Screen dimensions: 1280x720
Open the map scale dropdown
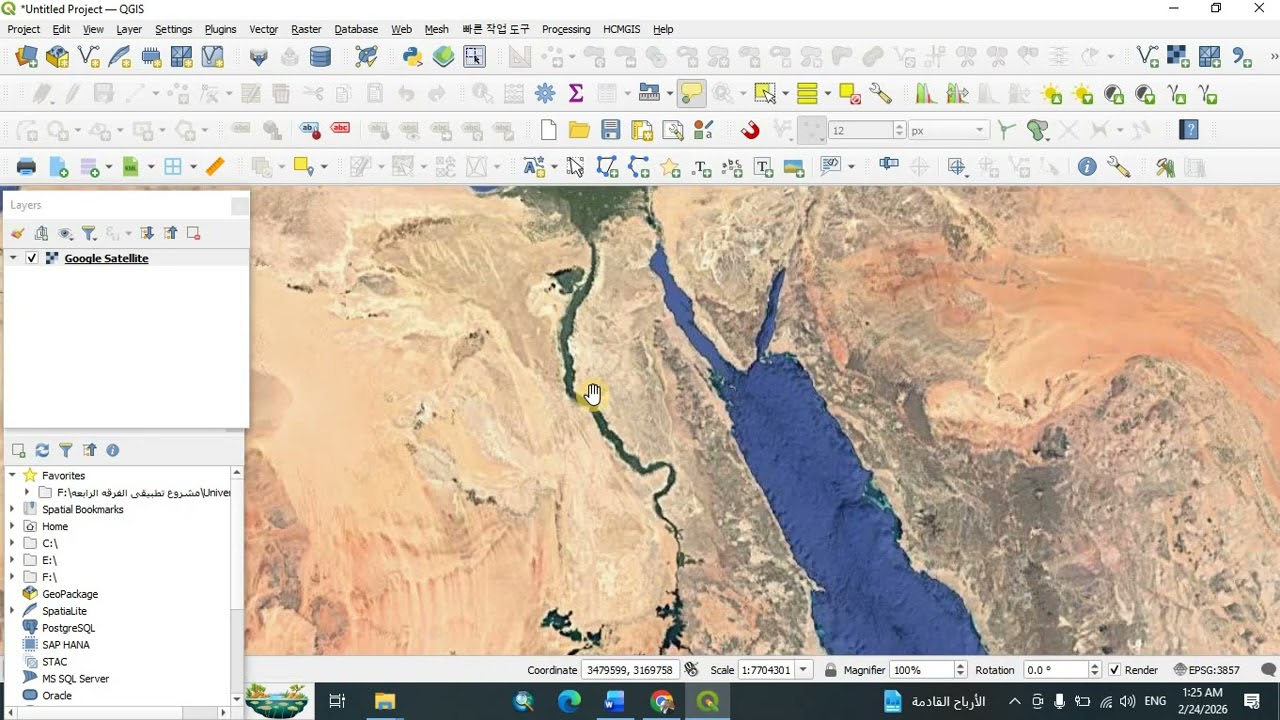(x=803, y=670)
